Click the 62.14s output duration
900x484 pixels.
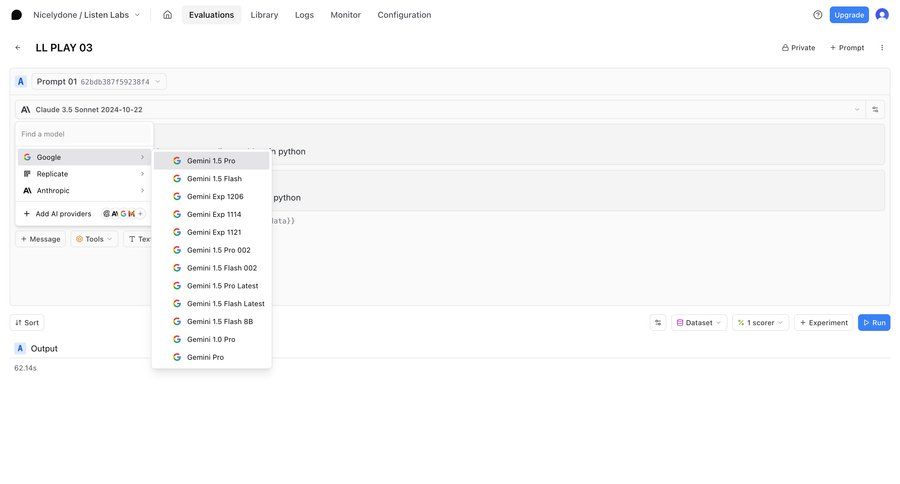[25, 368]
